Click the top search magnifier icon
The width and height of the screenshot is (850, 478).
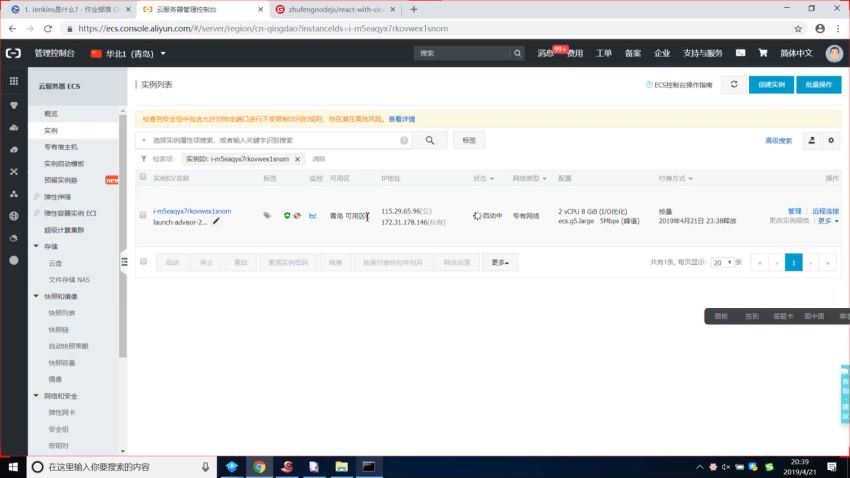tap(517, 53)
